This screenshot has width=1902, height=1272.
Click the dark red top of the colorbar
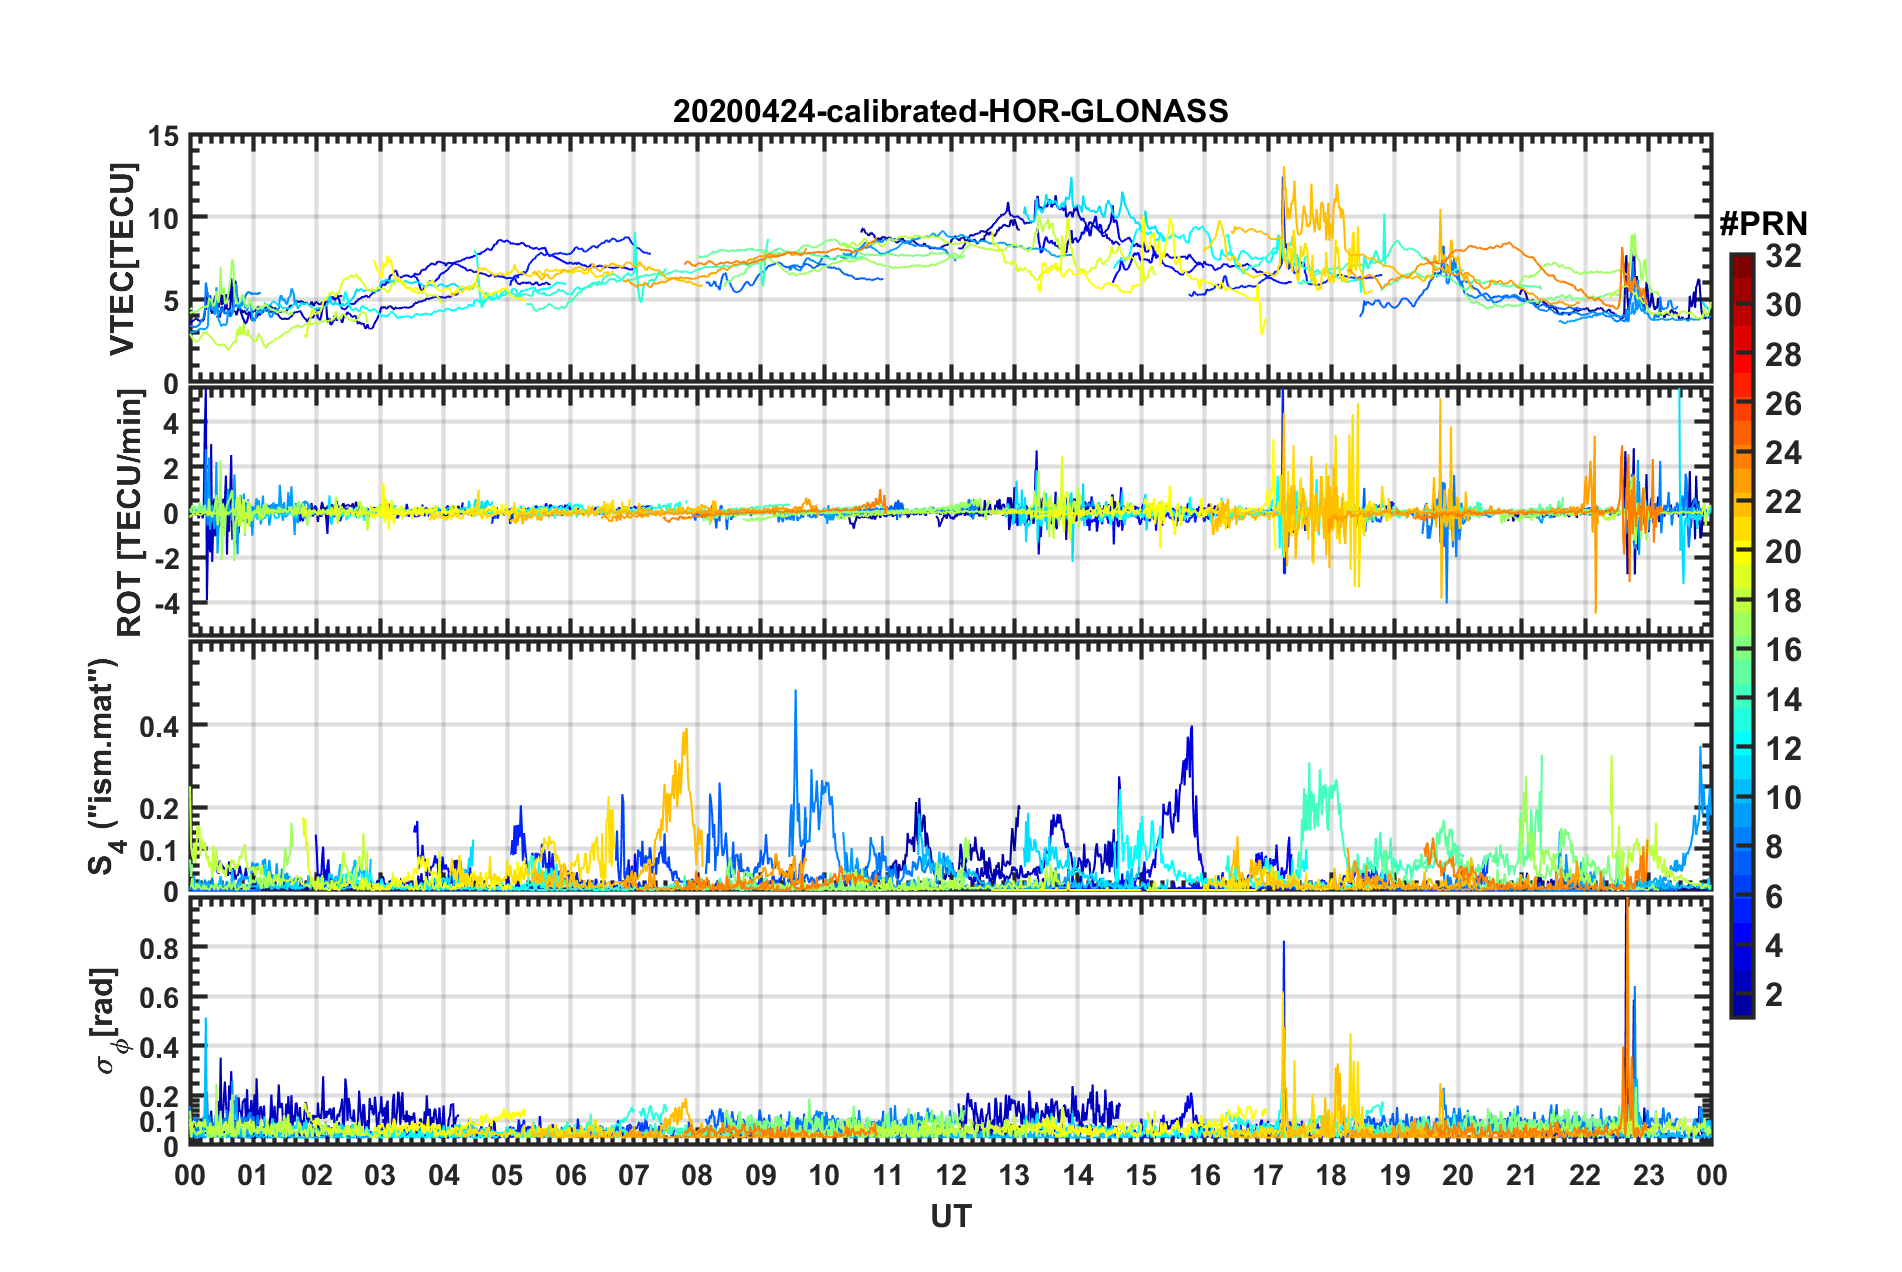click(1742, 260)
